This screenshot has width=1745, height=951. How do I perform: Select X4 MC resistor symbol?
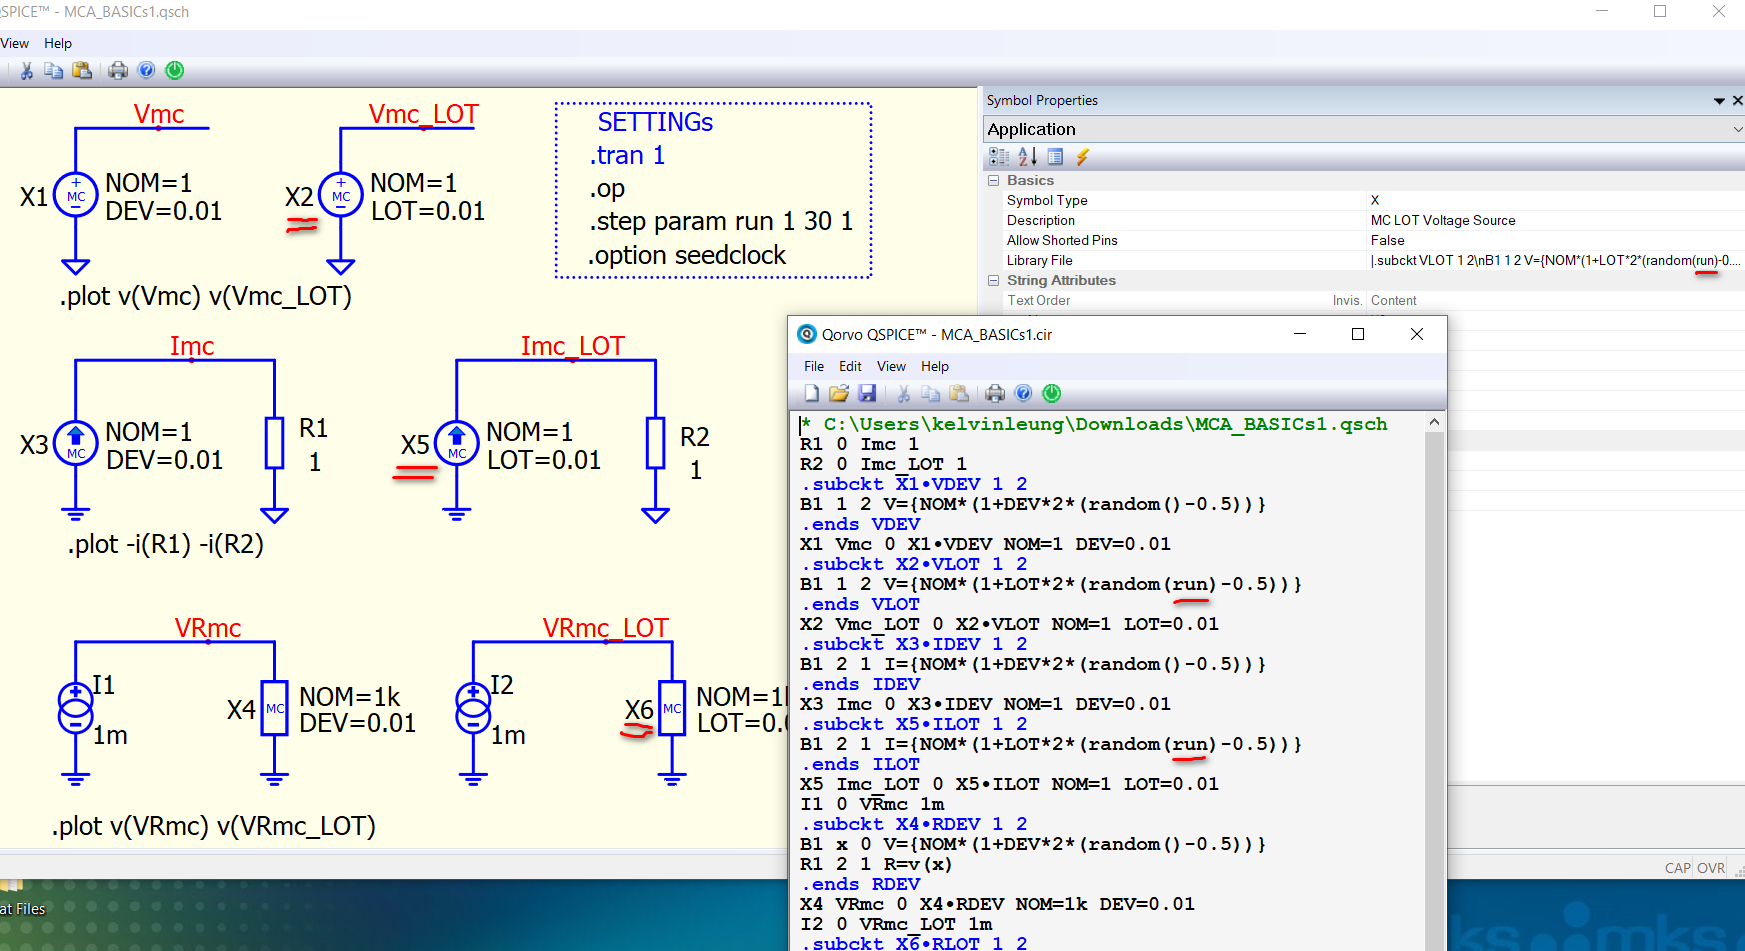(x=274, y=709)
